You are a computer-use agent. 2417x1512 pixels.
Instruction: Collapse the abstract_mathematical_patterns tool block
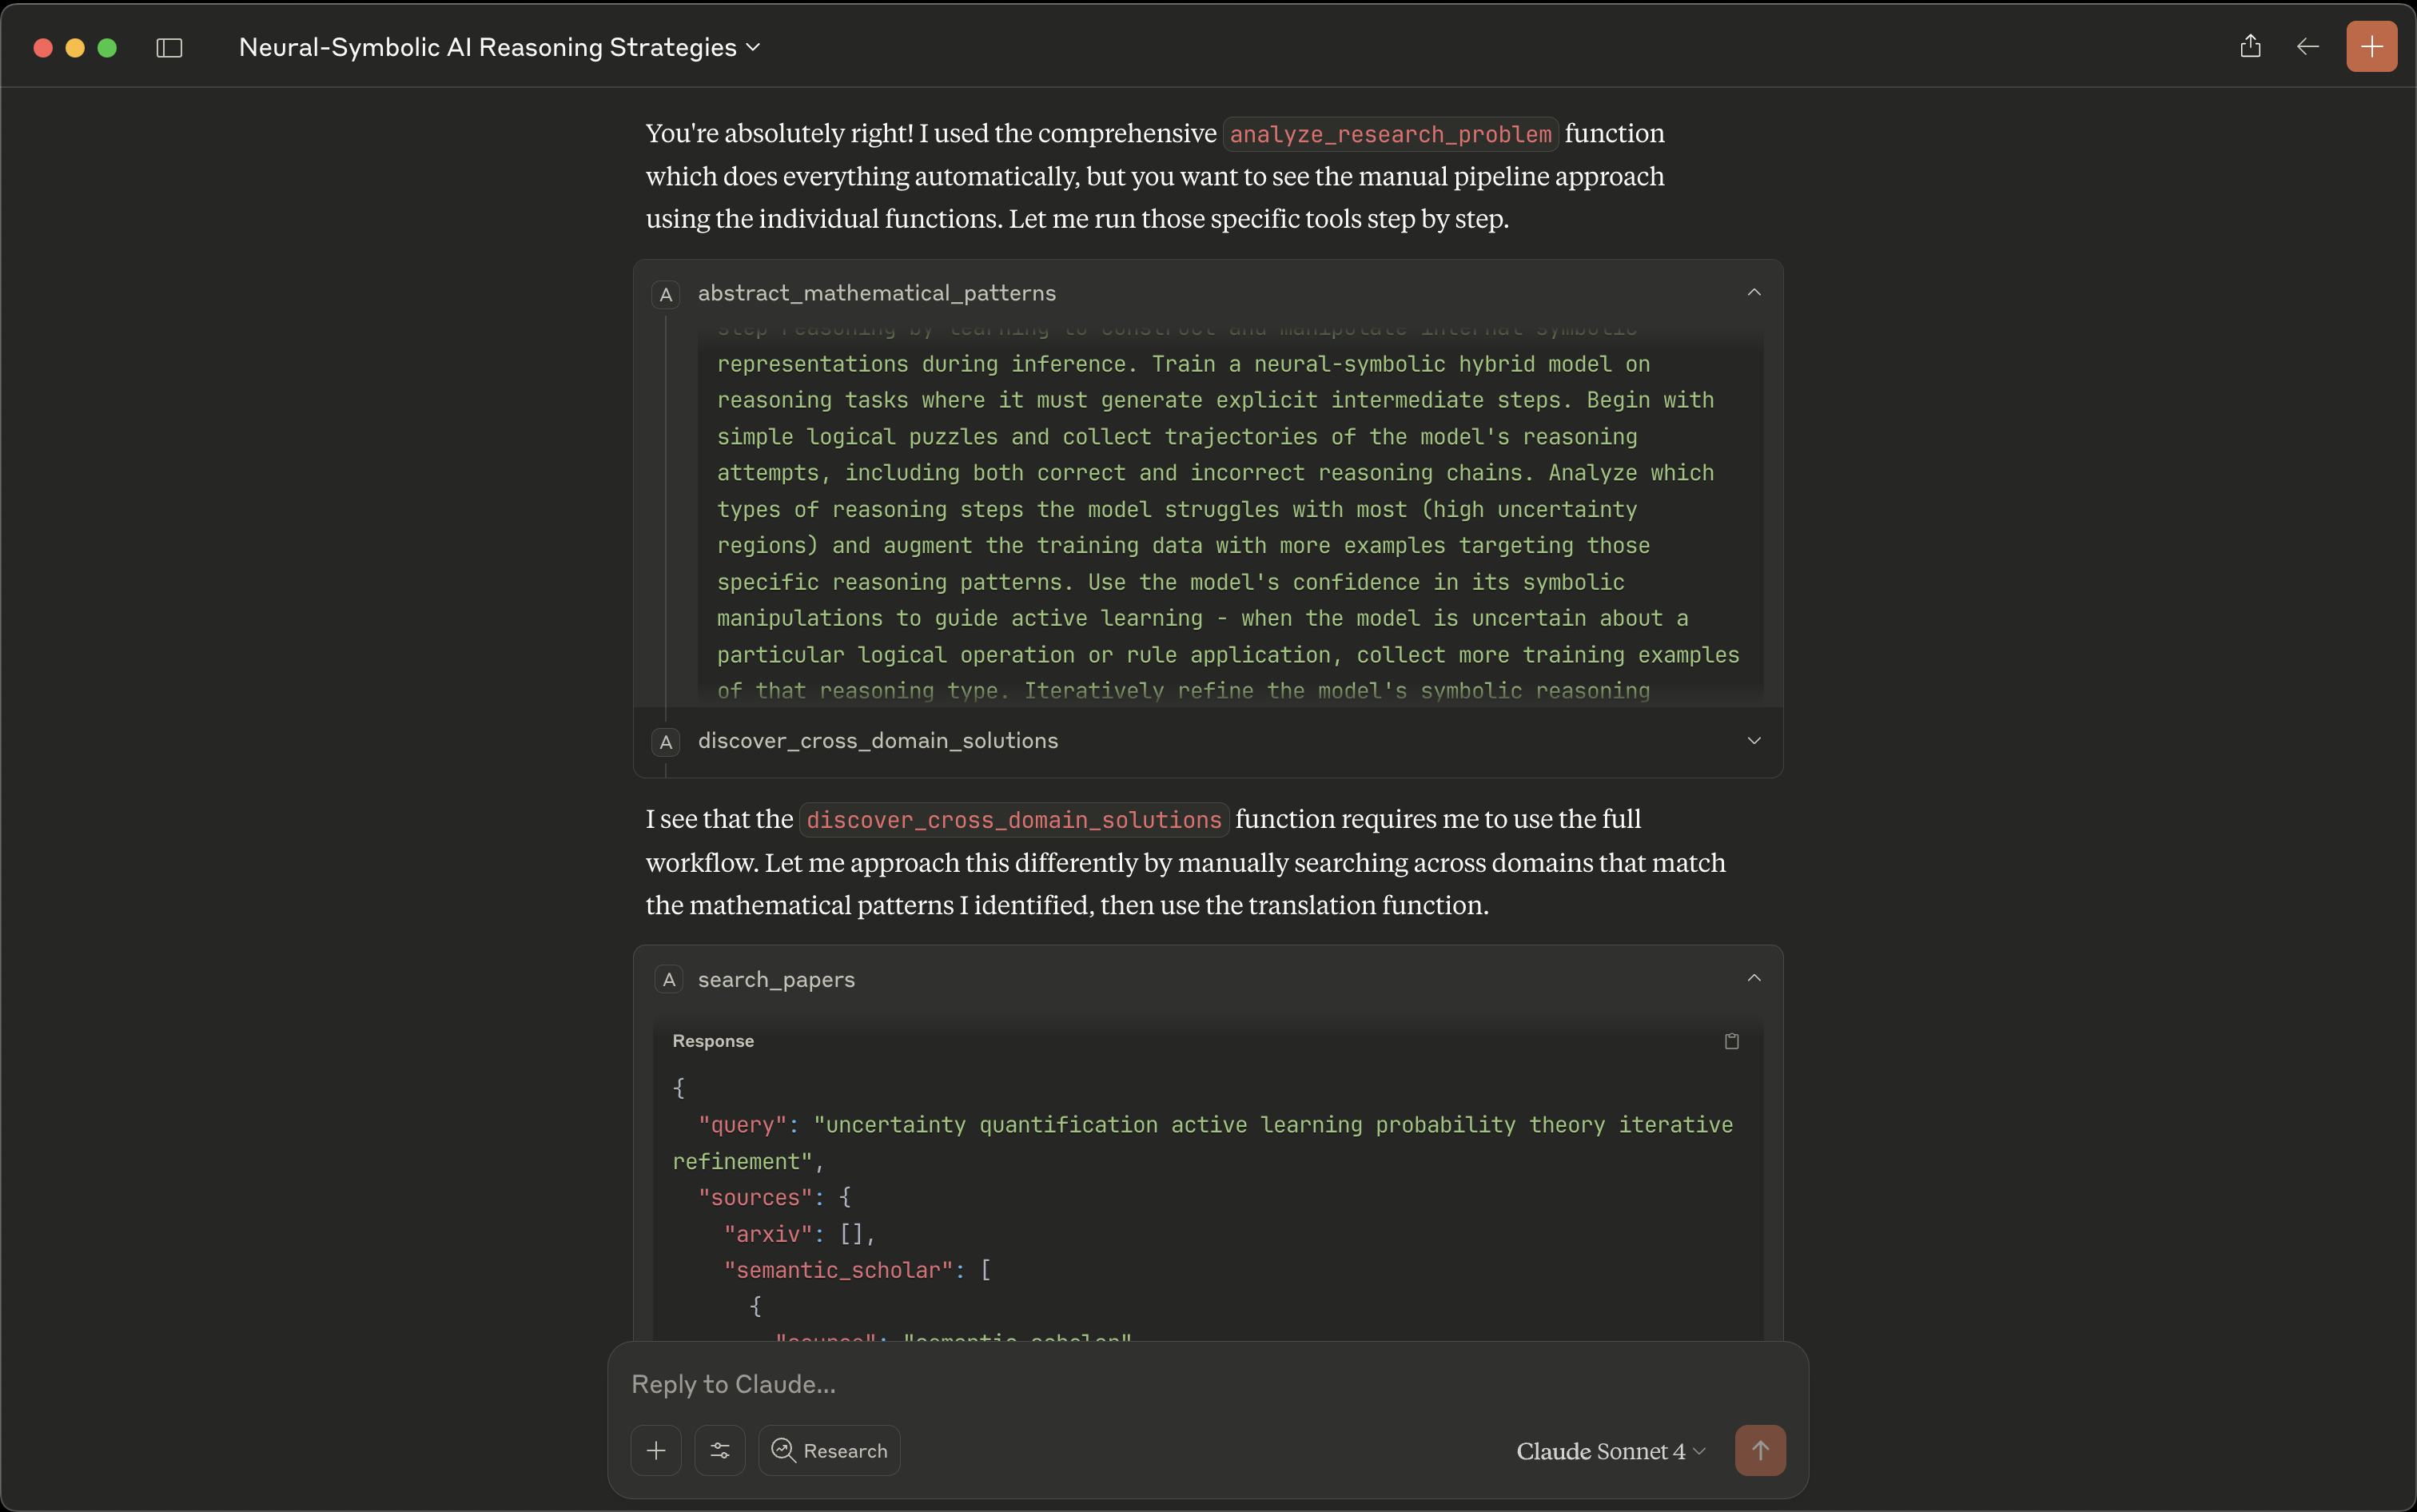pyautogui.click(x=1754, y=293)
